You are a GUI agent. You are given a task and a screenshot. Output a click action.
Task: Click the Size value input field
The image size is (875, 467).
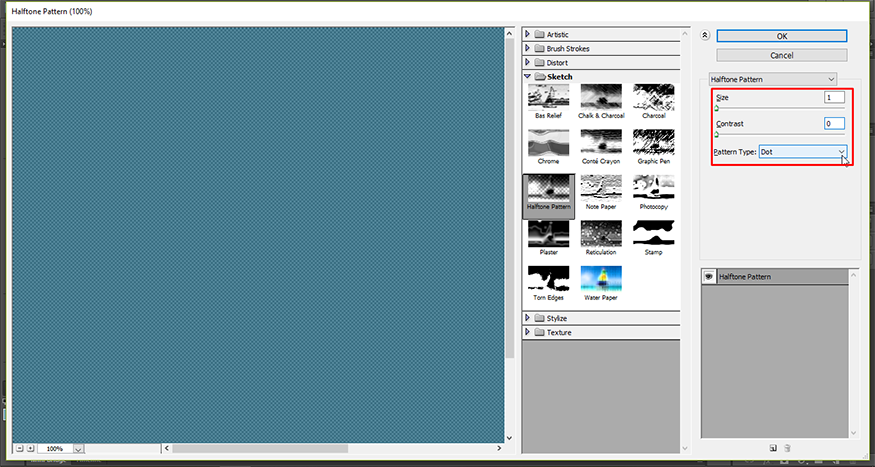tap(834, 98)
